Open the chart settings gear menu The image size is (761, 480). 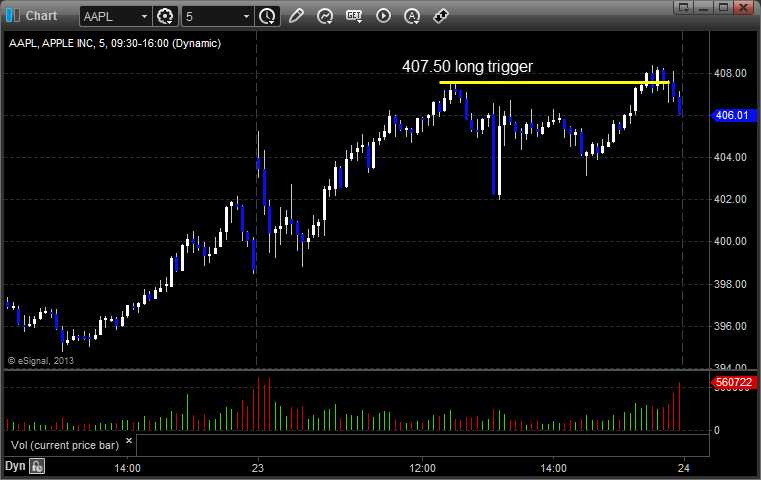[165, 16]
